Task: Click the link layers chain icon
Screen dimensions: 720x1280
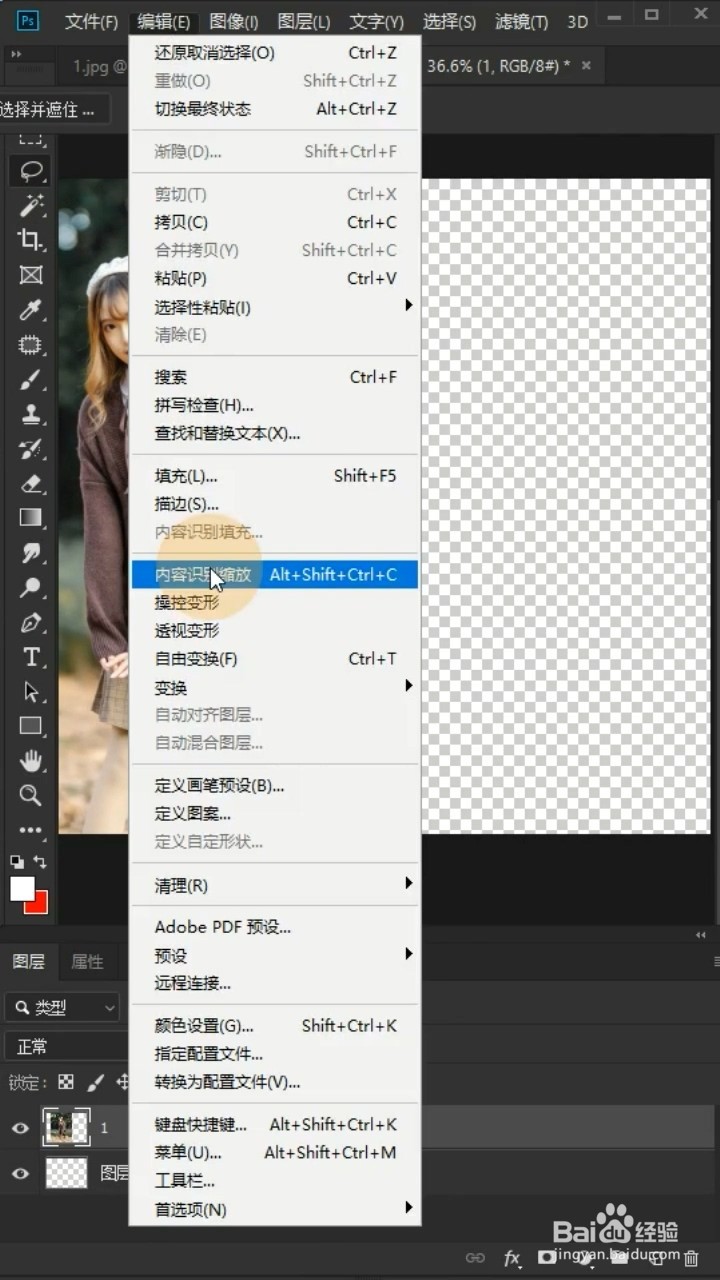Action: tap(475, 1258)
